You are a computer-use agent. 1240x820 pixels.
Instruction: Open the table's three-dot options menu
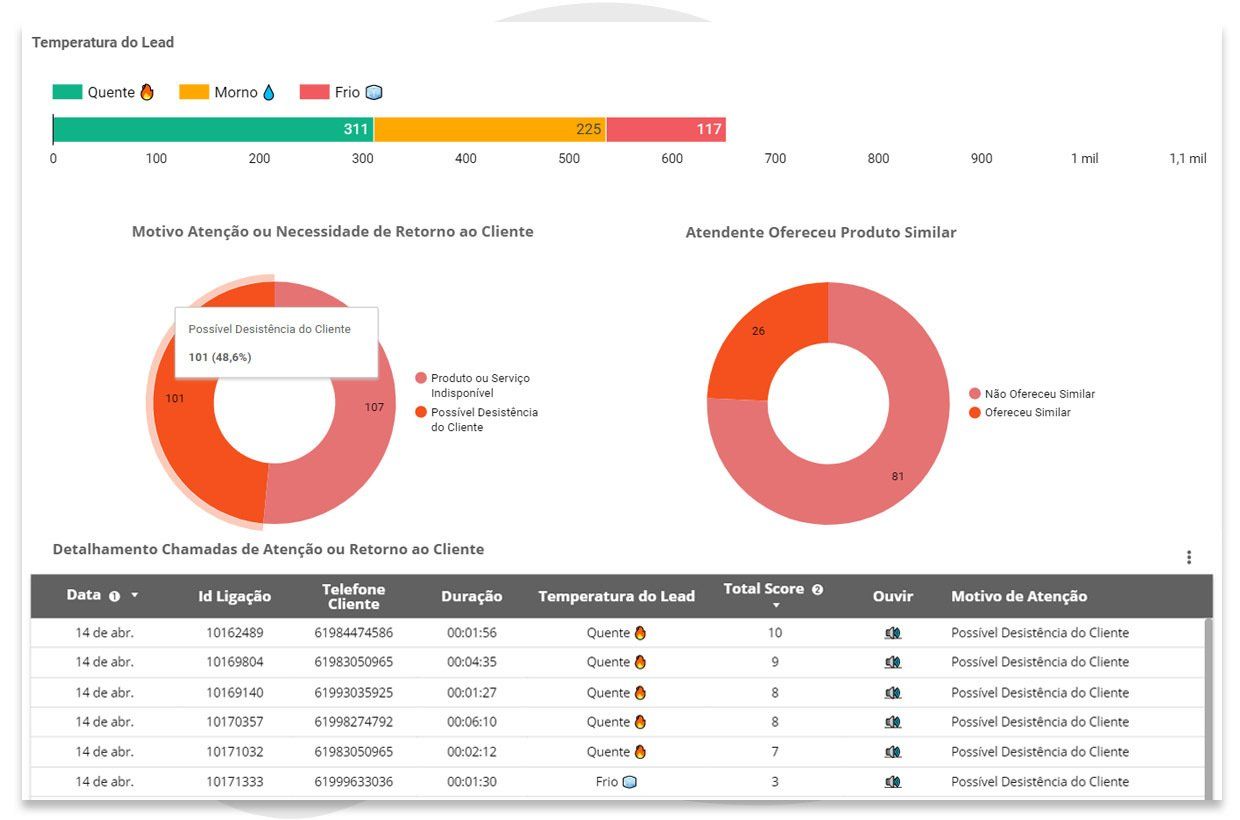coord(1188,557)
